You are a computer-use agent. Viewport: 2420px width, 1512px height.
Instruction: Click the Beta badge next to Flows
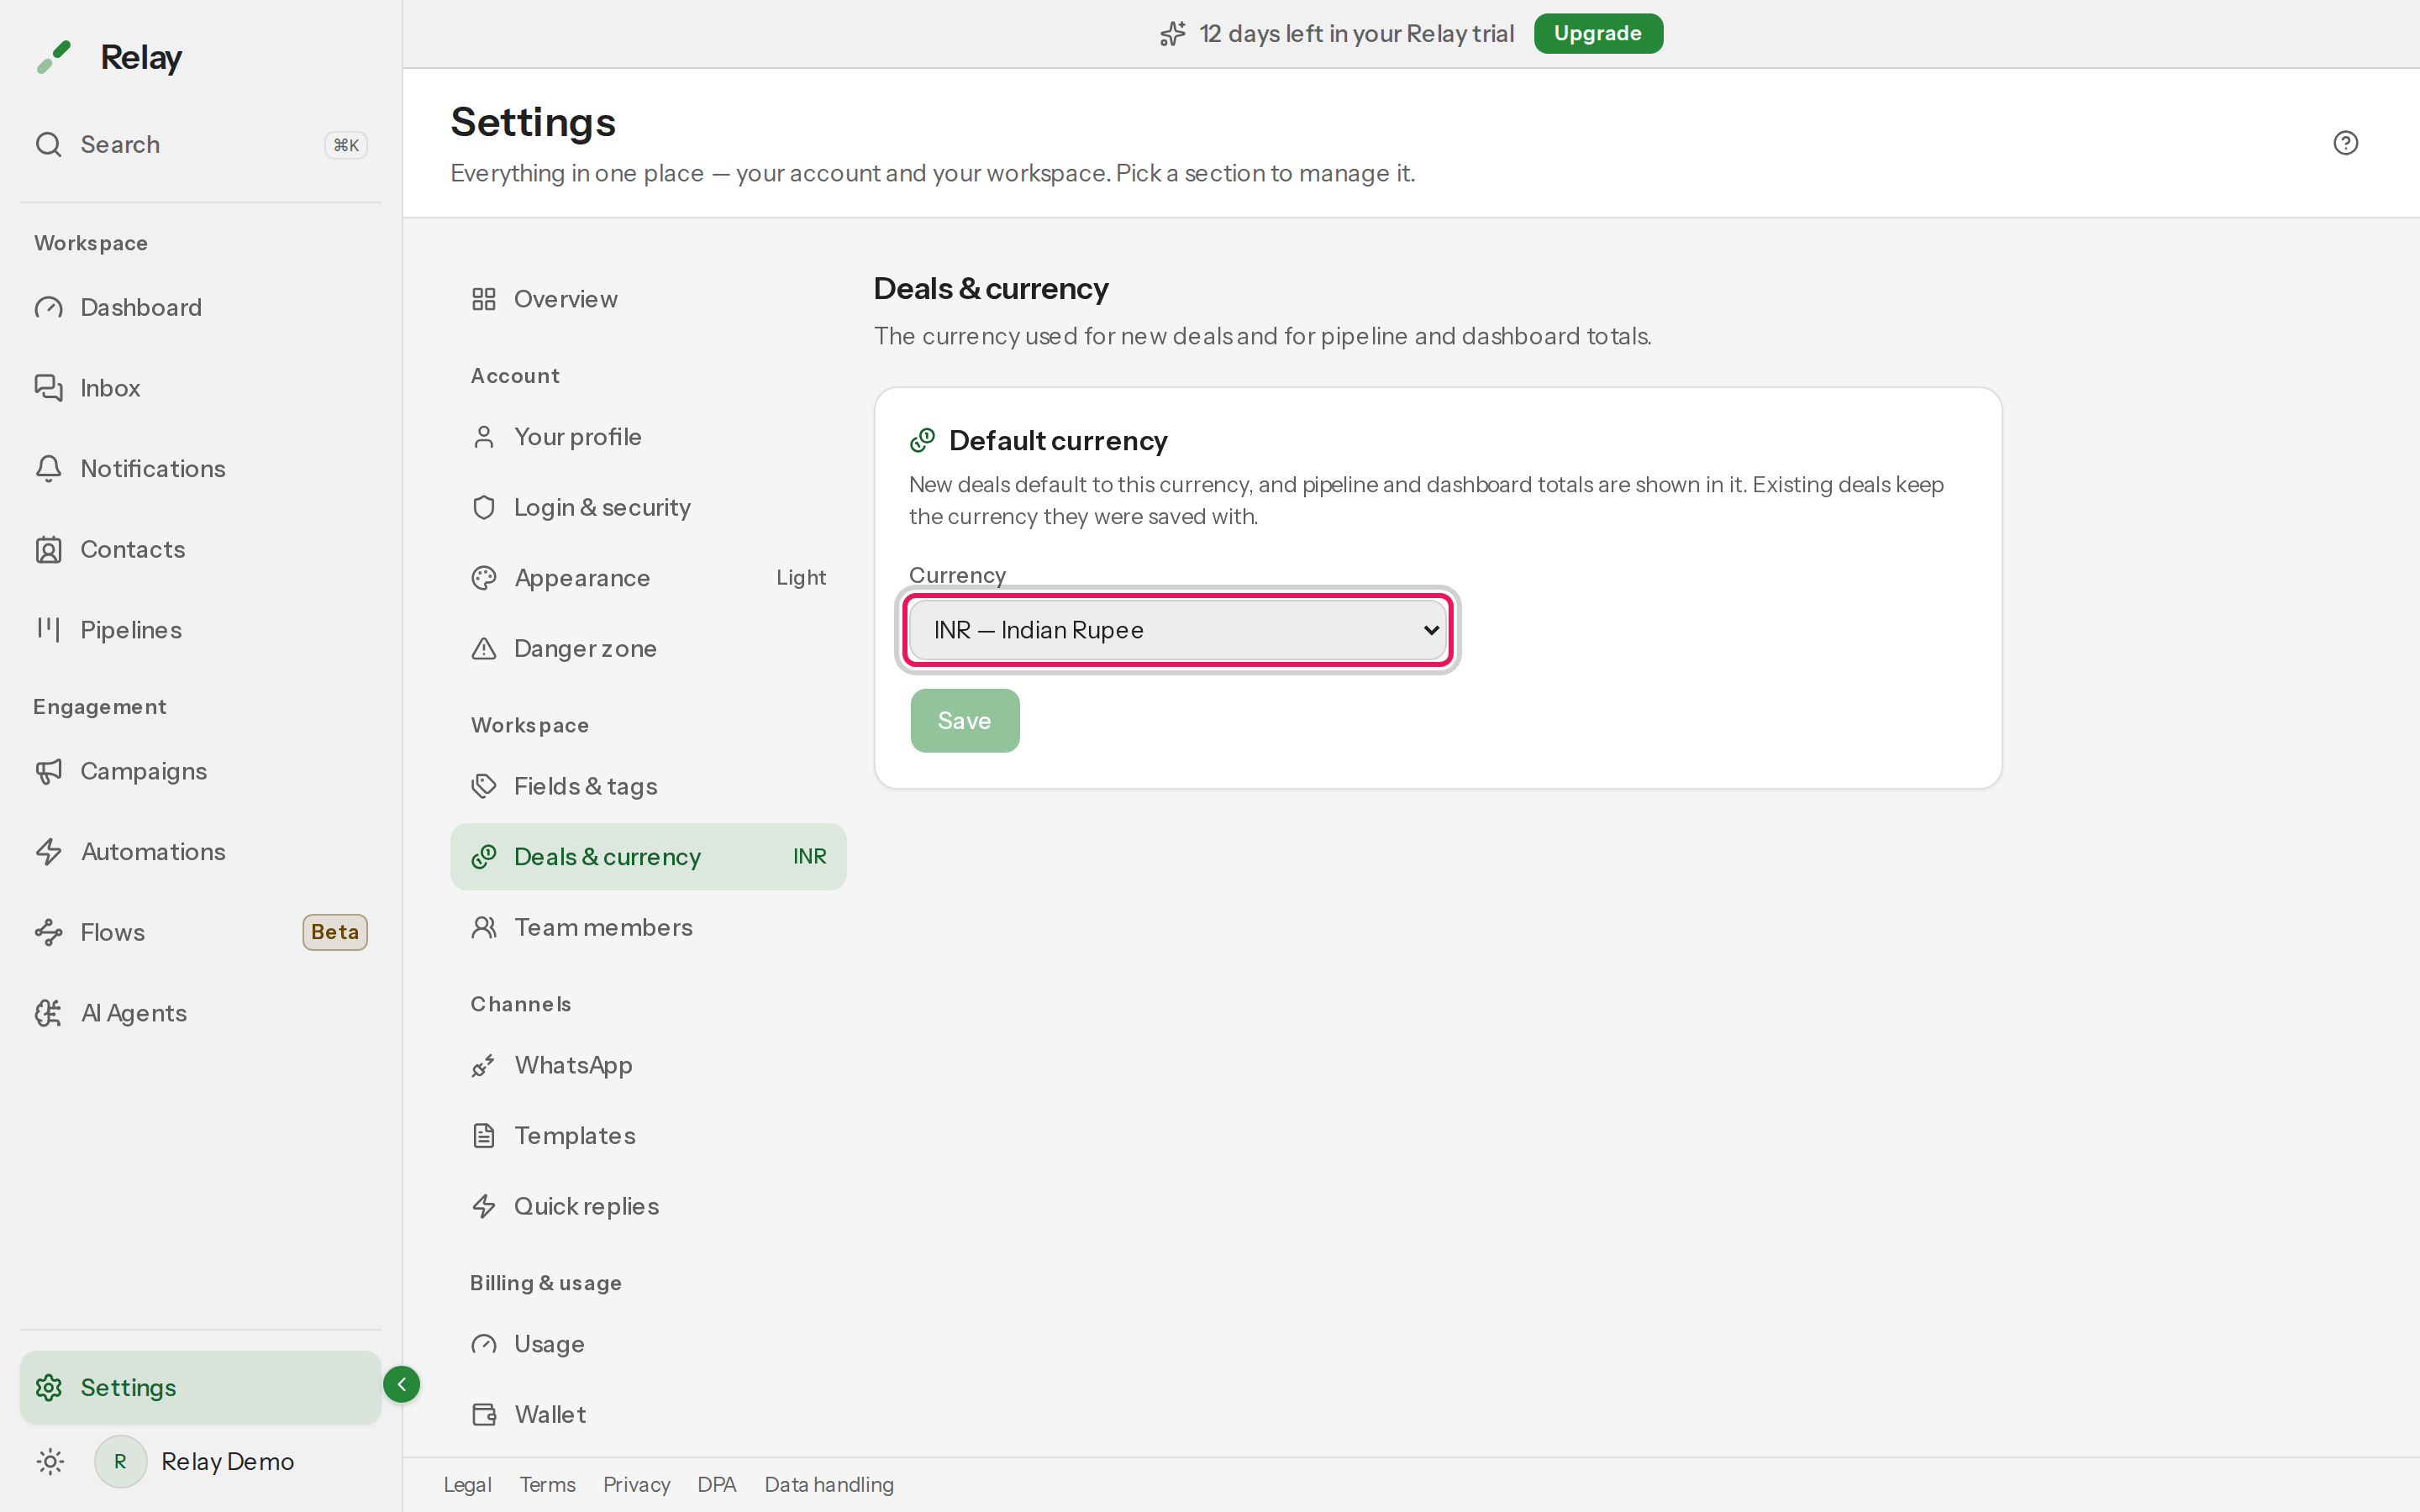point(335,932)
